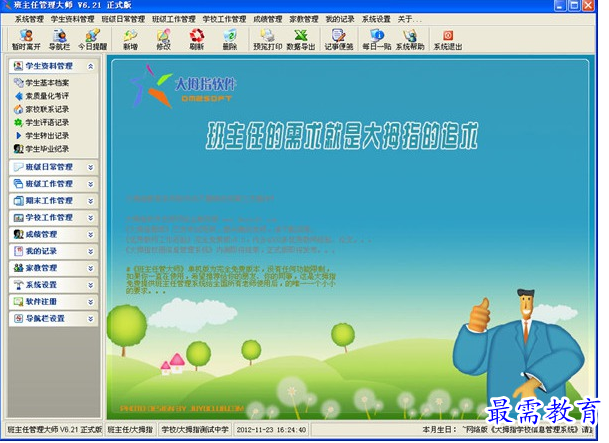Expand 班级工作管理 sidebar panel arrow
Screen dimensions: 609x443
coord(90,184)
